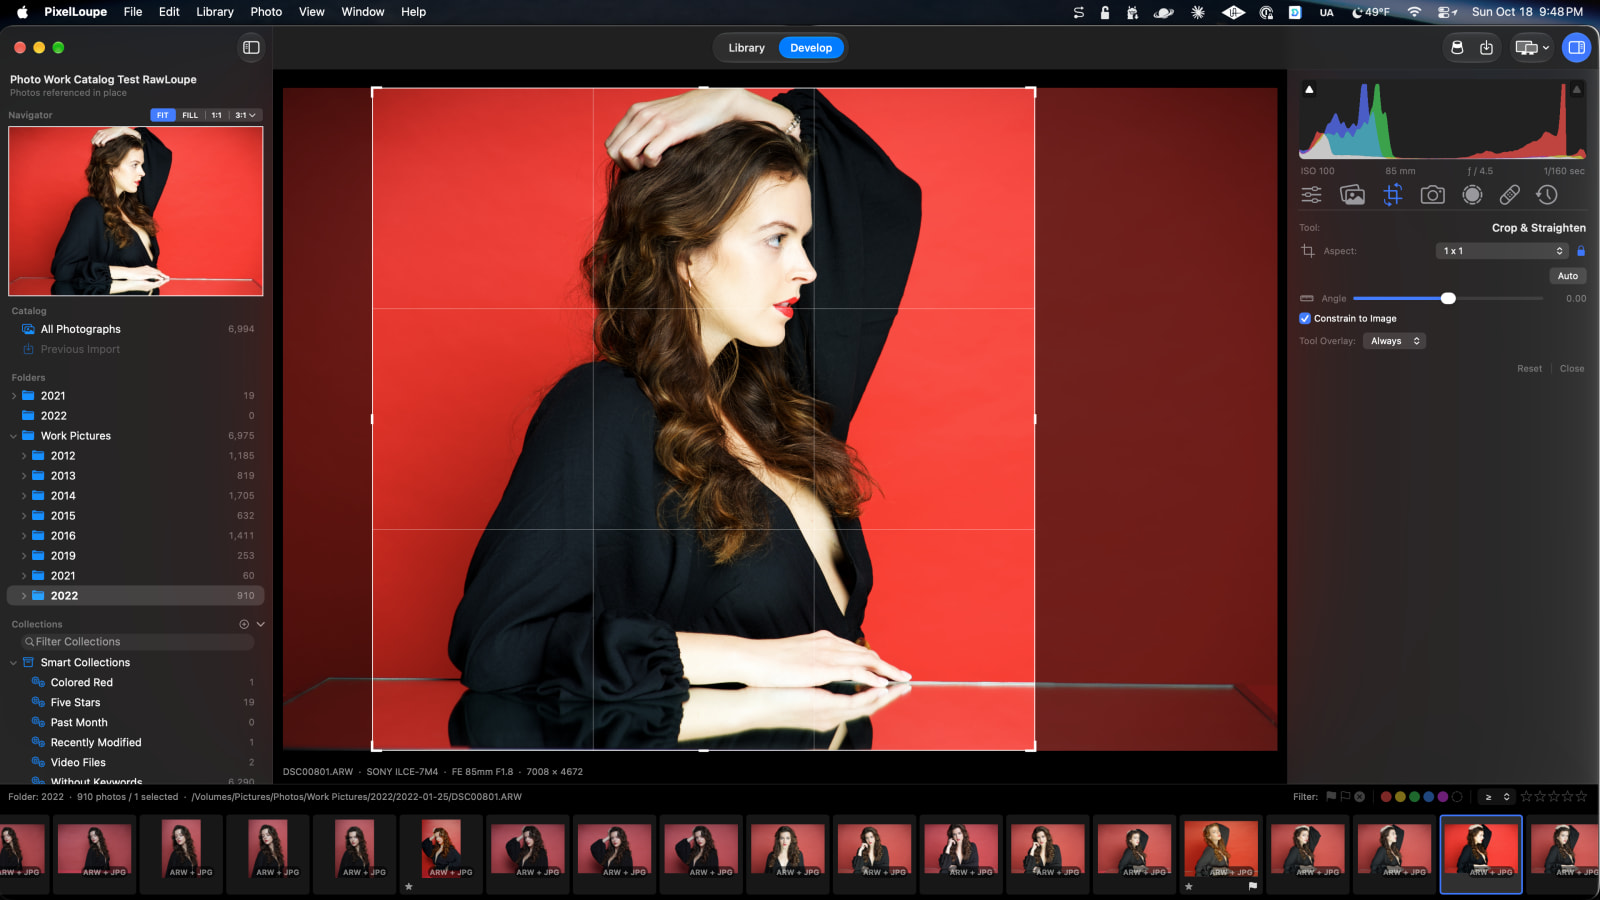The width and height of the screenshot is (1600, 900).
Task: Add a new collection with plus icon
Action: tap(244, 624)
